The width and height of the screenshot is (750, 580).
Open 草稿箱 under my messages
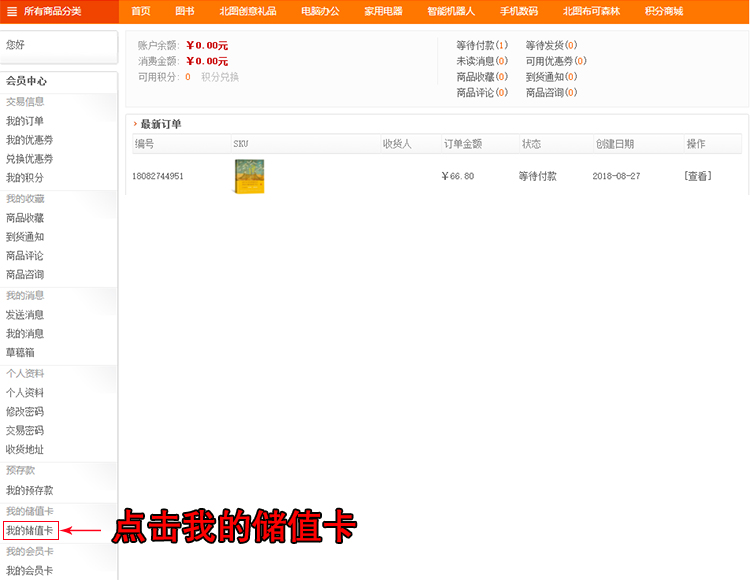[20, 352]
